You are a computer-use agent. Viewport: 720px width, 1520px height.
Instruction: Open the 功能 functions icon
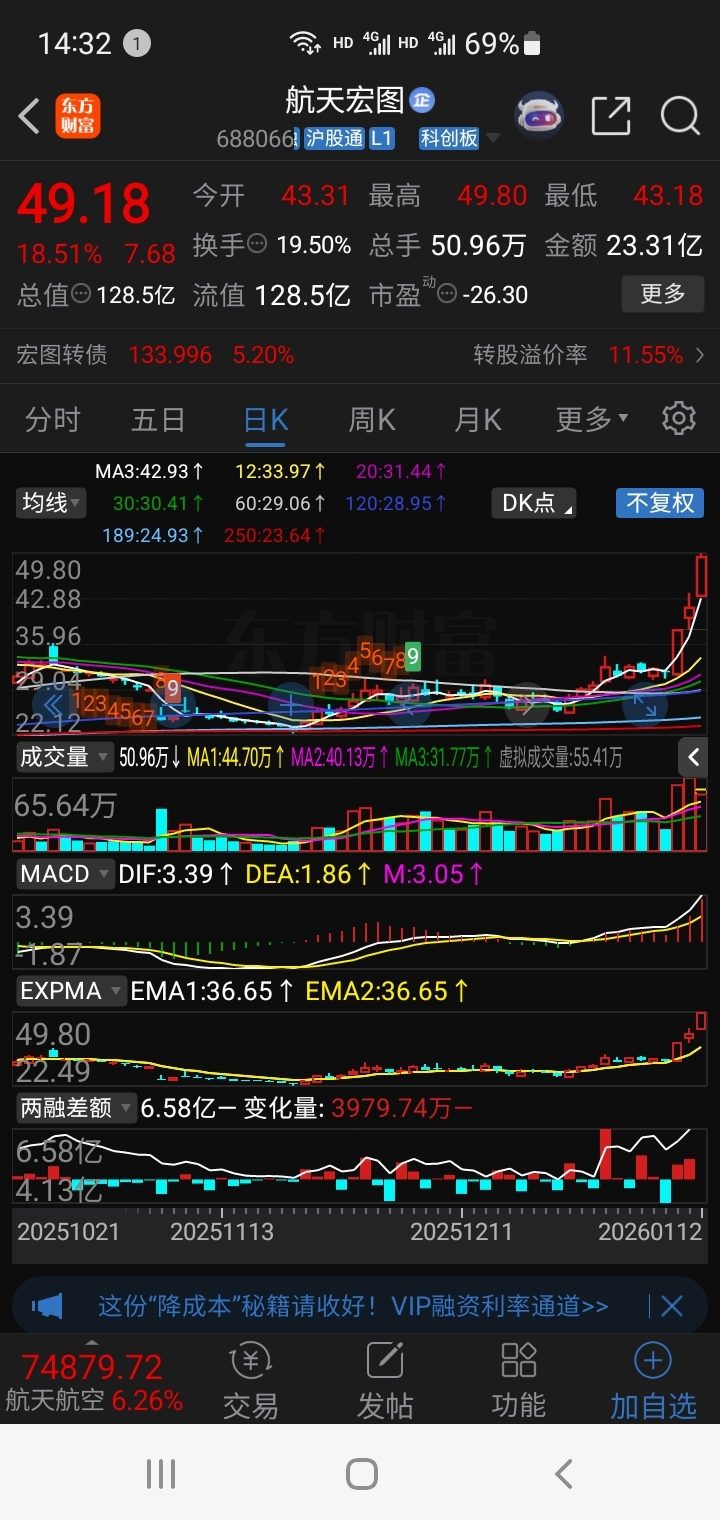coord(519,1381)
